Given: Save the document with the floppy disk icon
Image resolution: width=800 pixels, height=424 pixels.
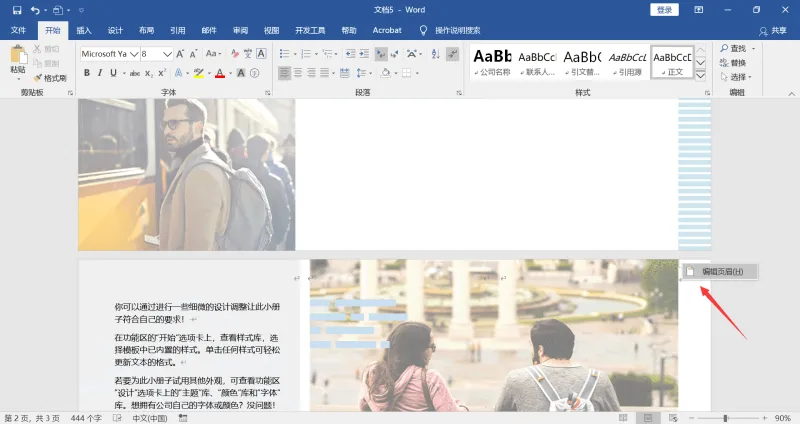Looking at the screenshot, I should [17, 10].
